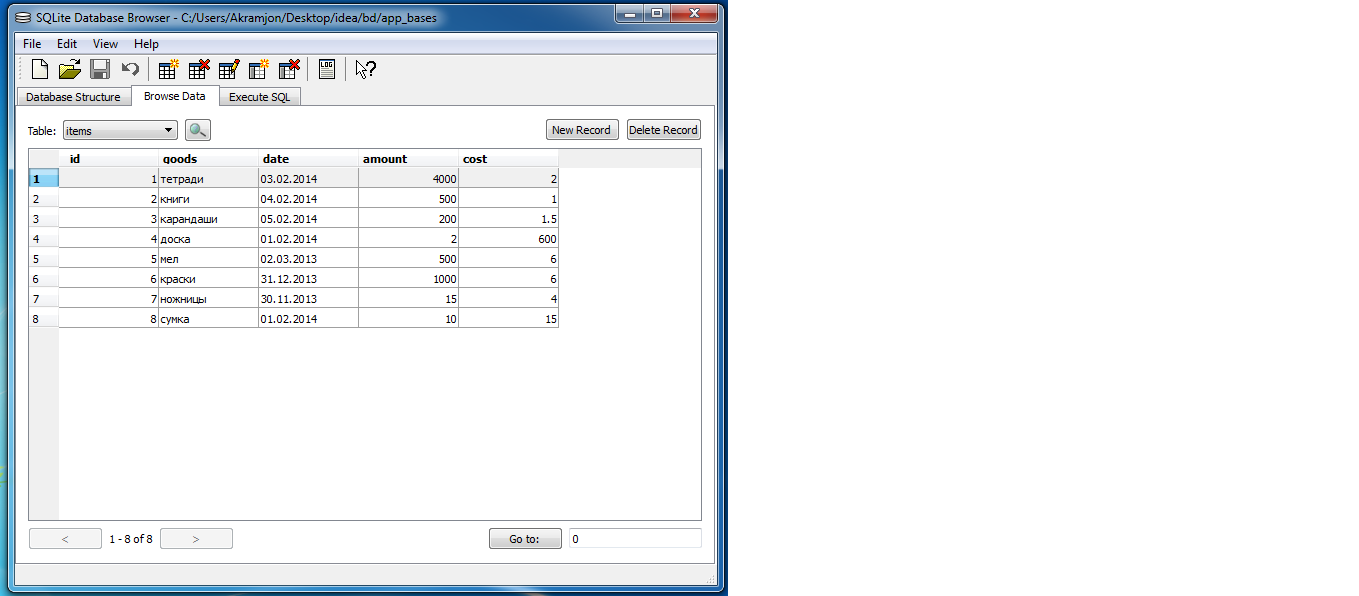Select the cell containing карандаши
The width and height of the screenshot is (1359, 596).
(208, 219)
